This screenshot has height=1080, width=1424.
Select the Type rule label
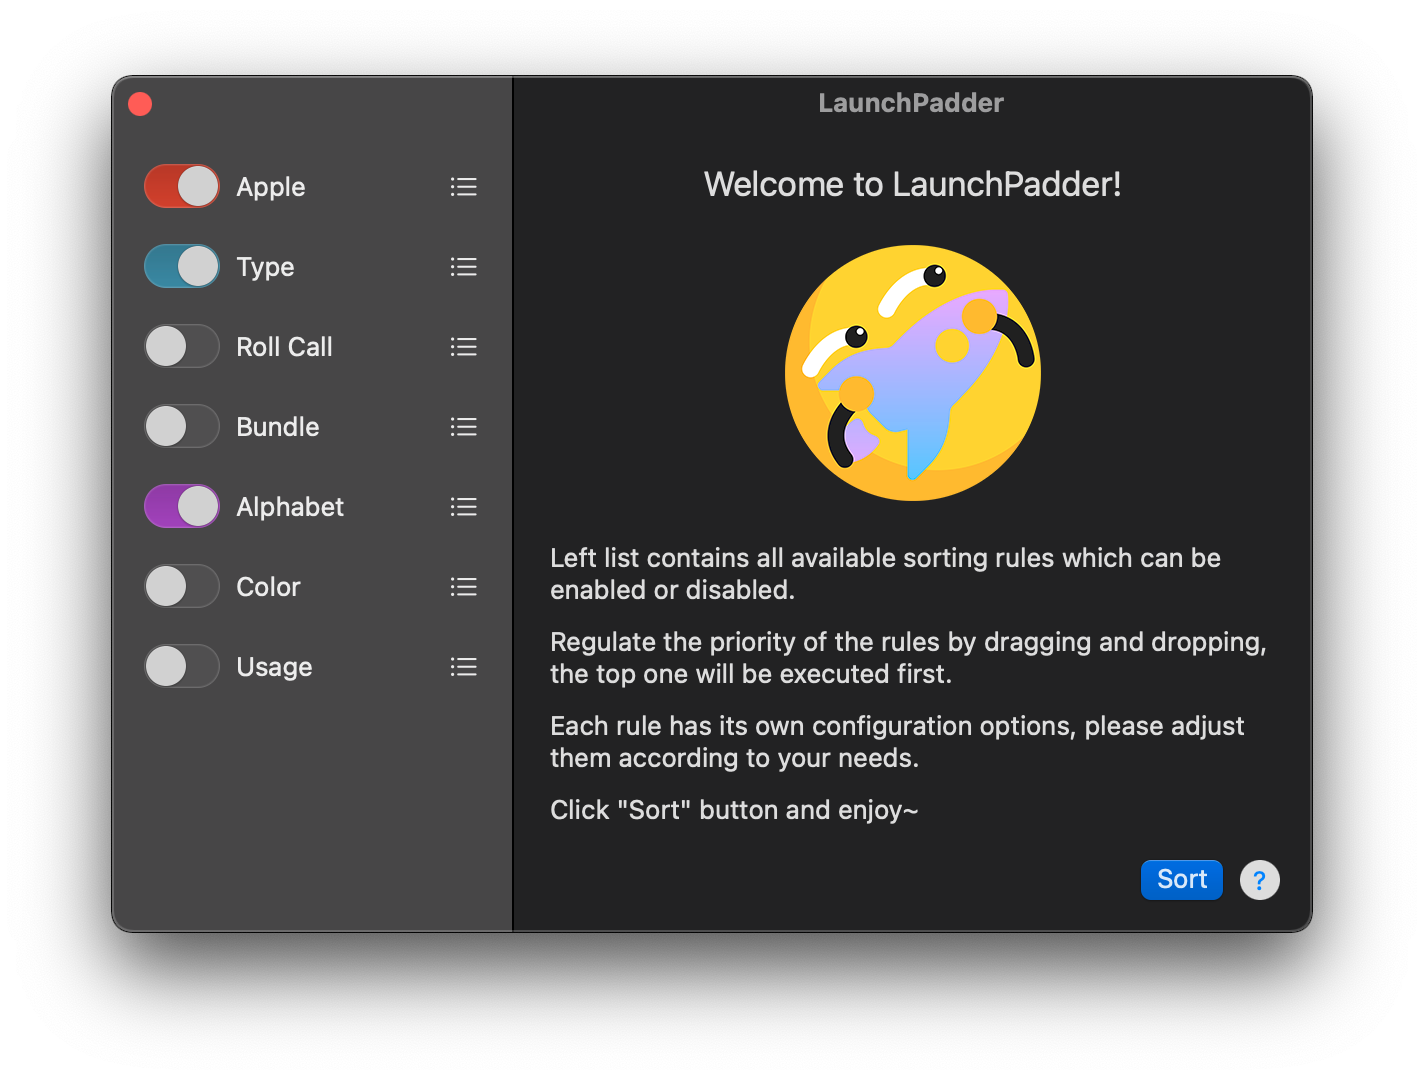(x=265, y=268)
